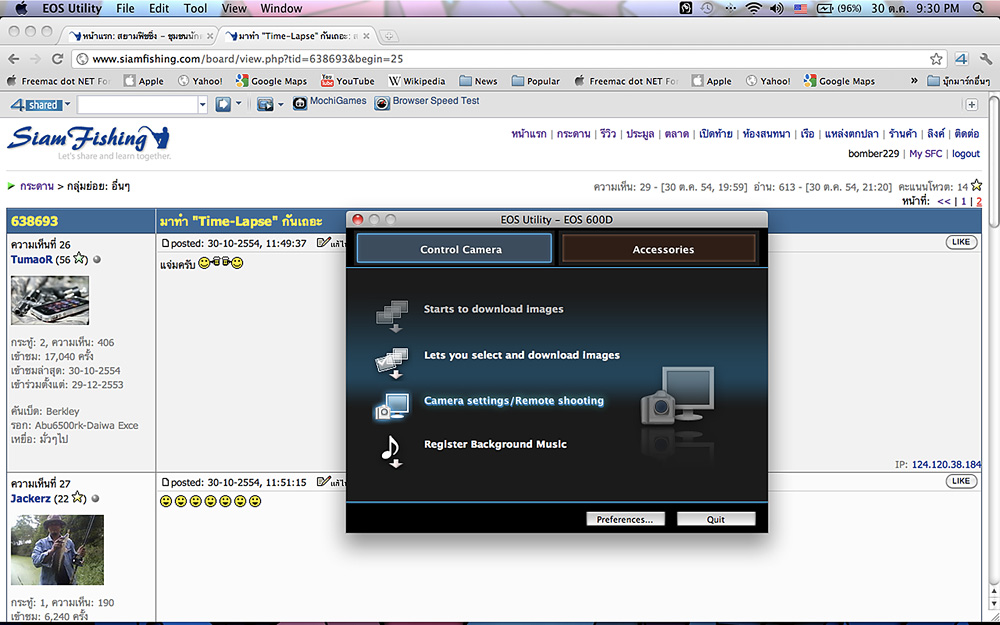Open the View menu
1000x625 pixels.
tap(234, 8)
